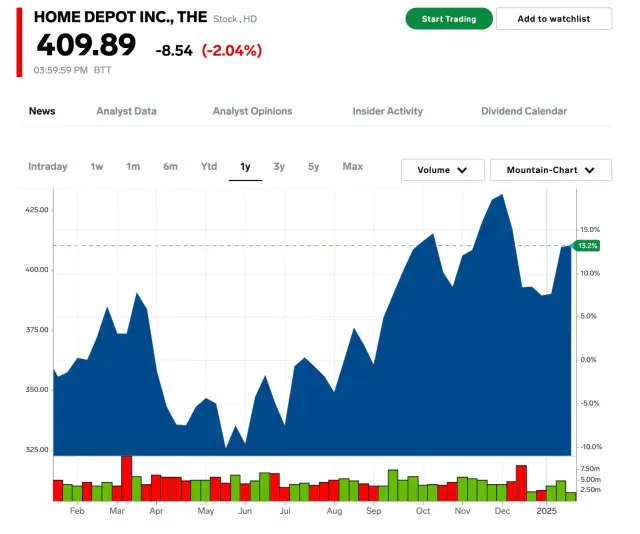View the Insider Activity tab
This screenshot has height=534, width=640.
click(387, 111)
